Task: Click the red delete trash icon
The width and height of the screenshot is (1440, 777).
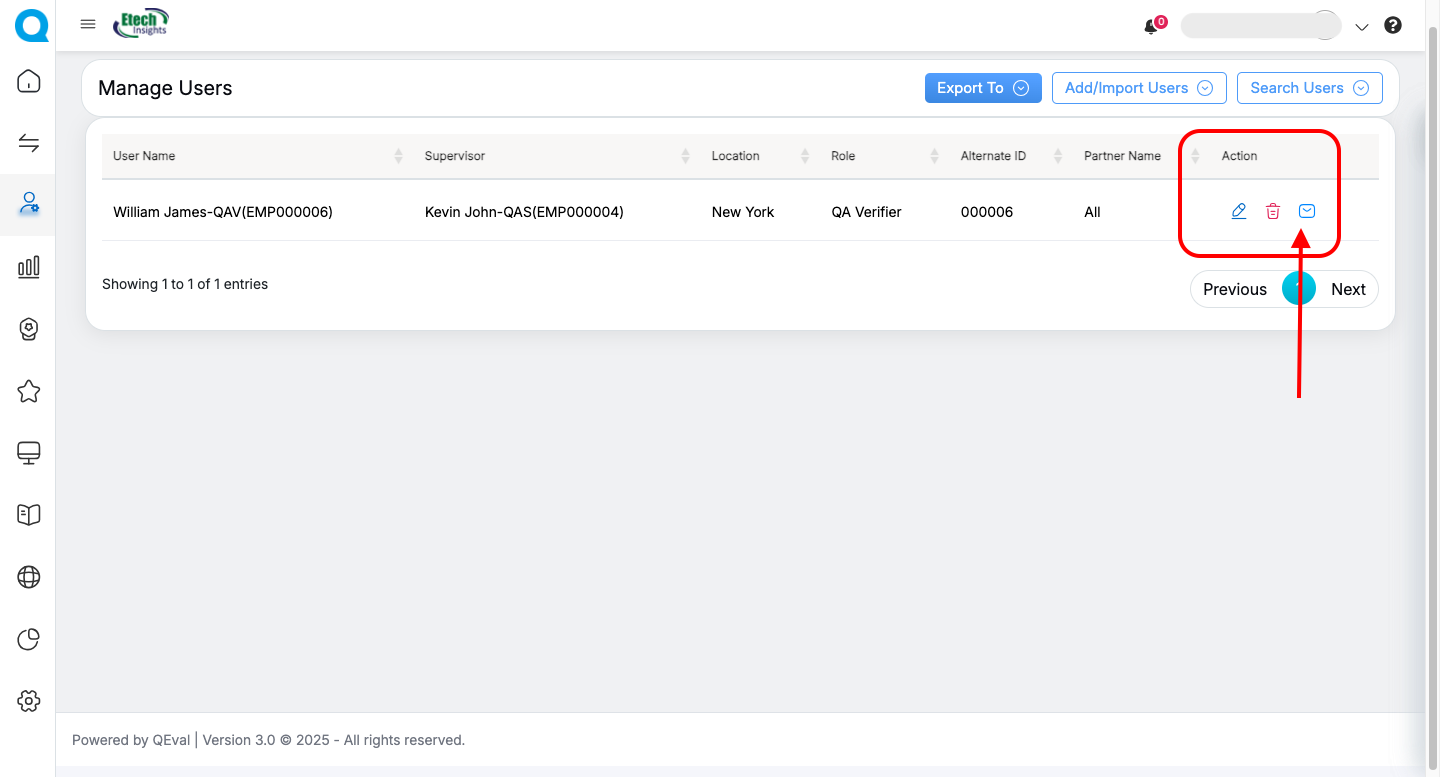Action: [x=1272, y=211]
